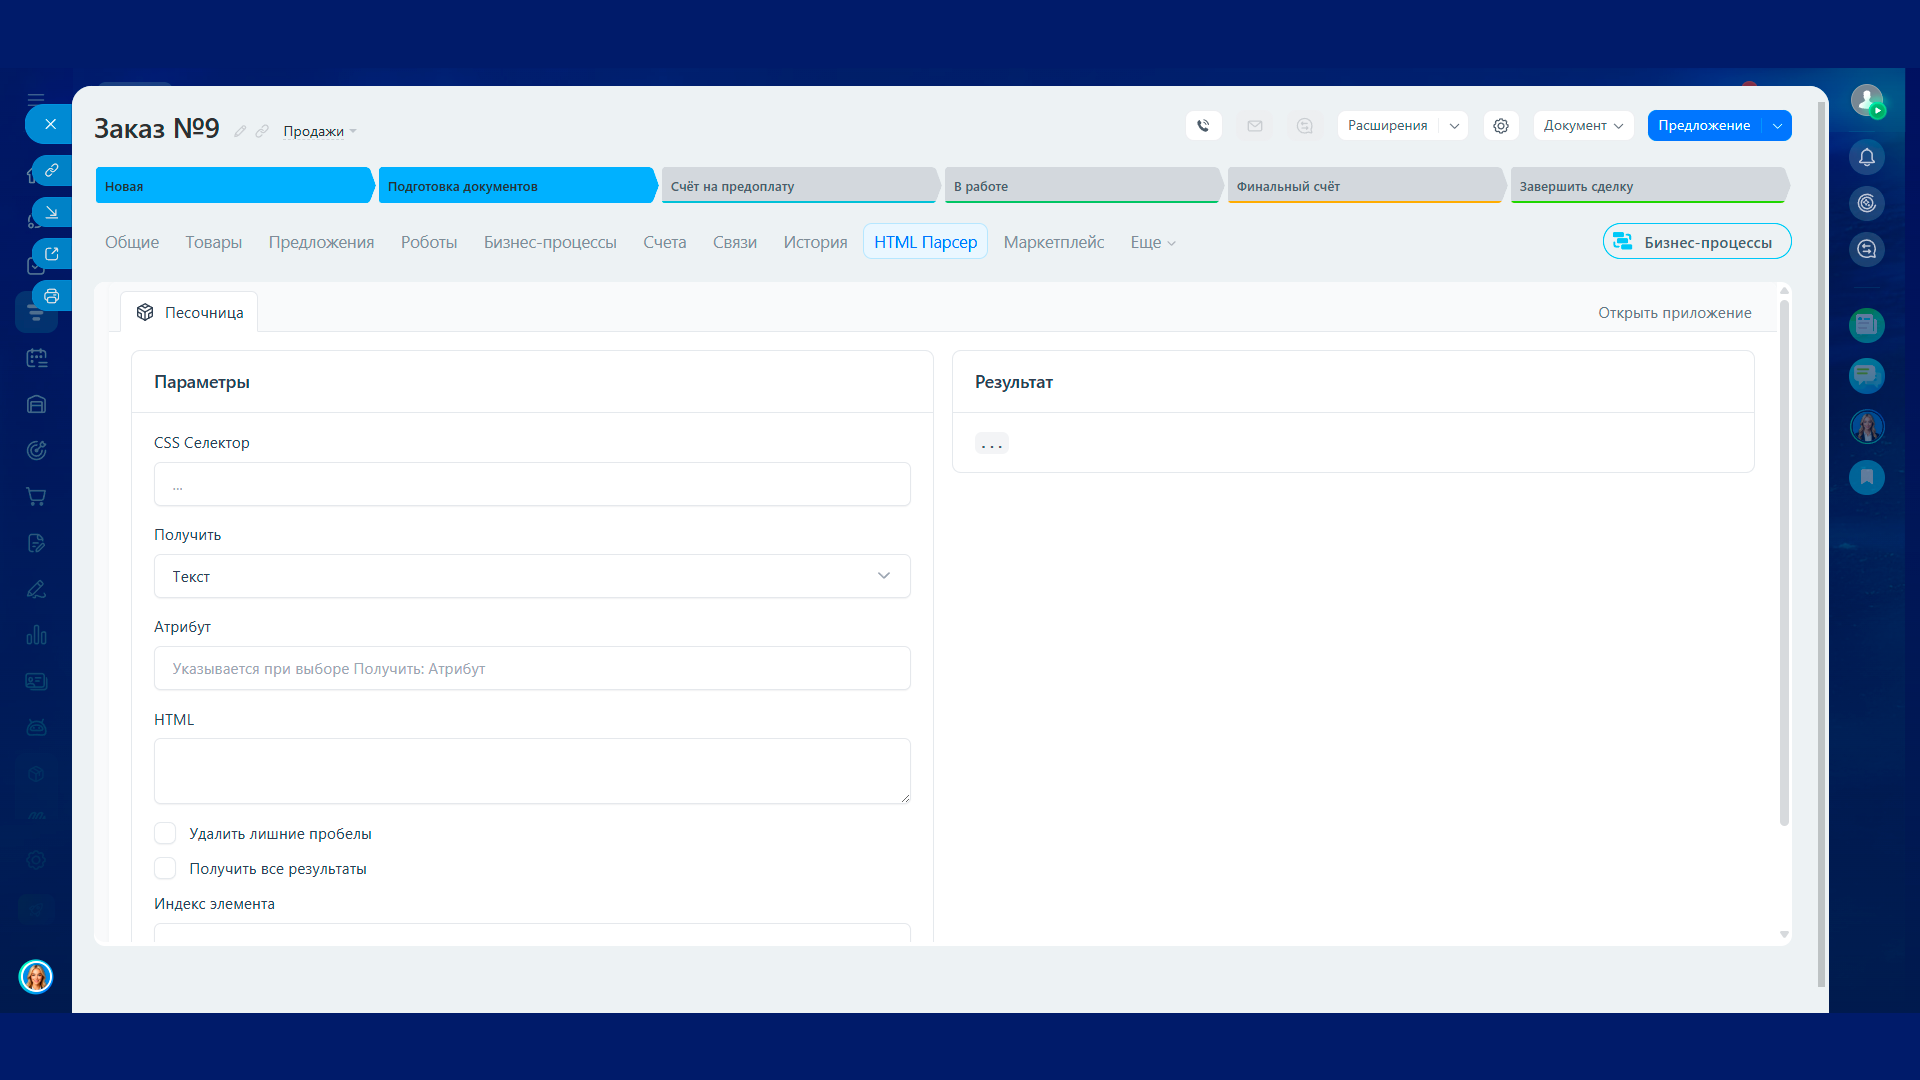Viewport: 1920px width, 1080px height.
Task: Click the phone call icon button
Action: (1203, 126)
